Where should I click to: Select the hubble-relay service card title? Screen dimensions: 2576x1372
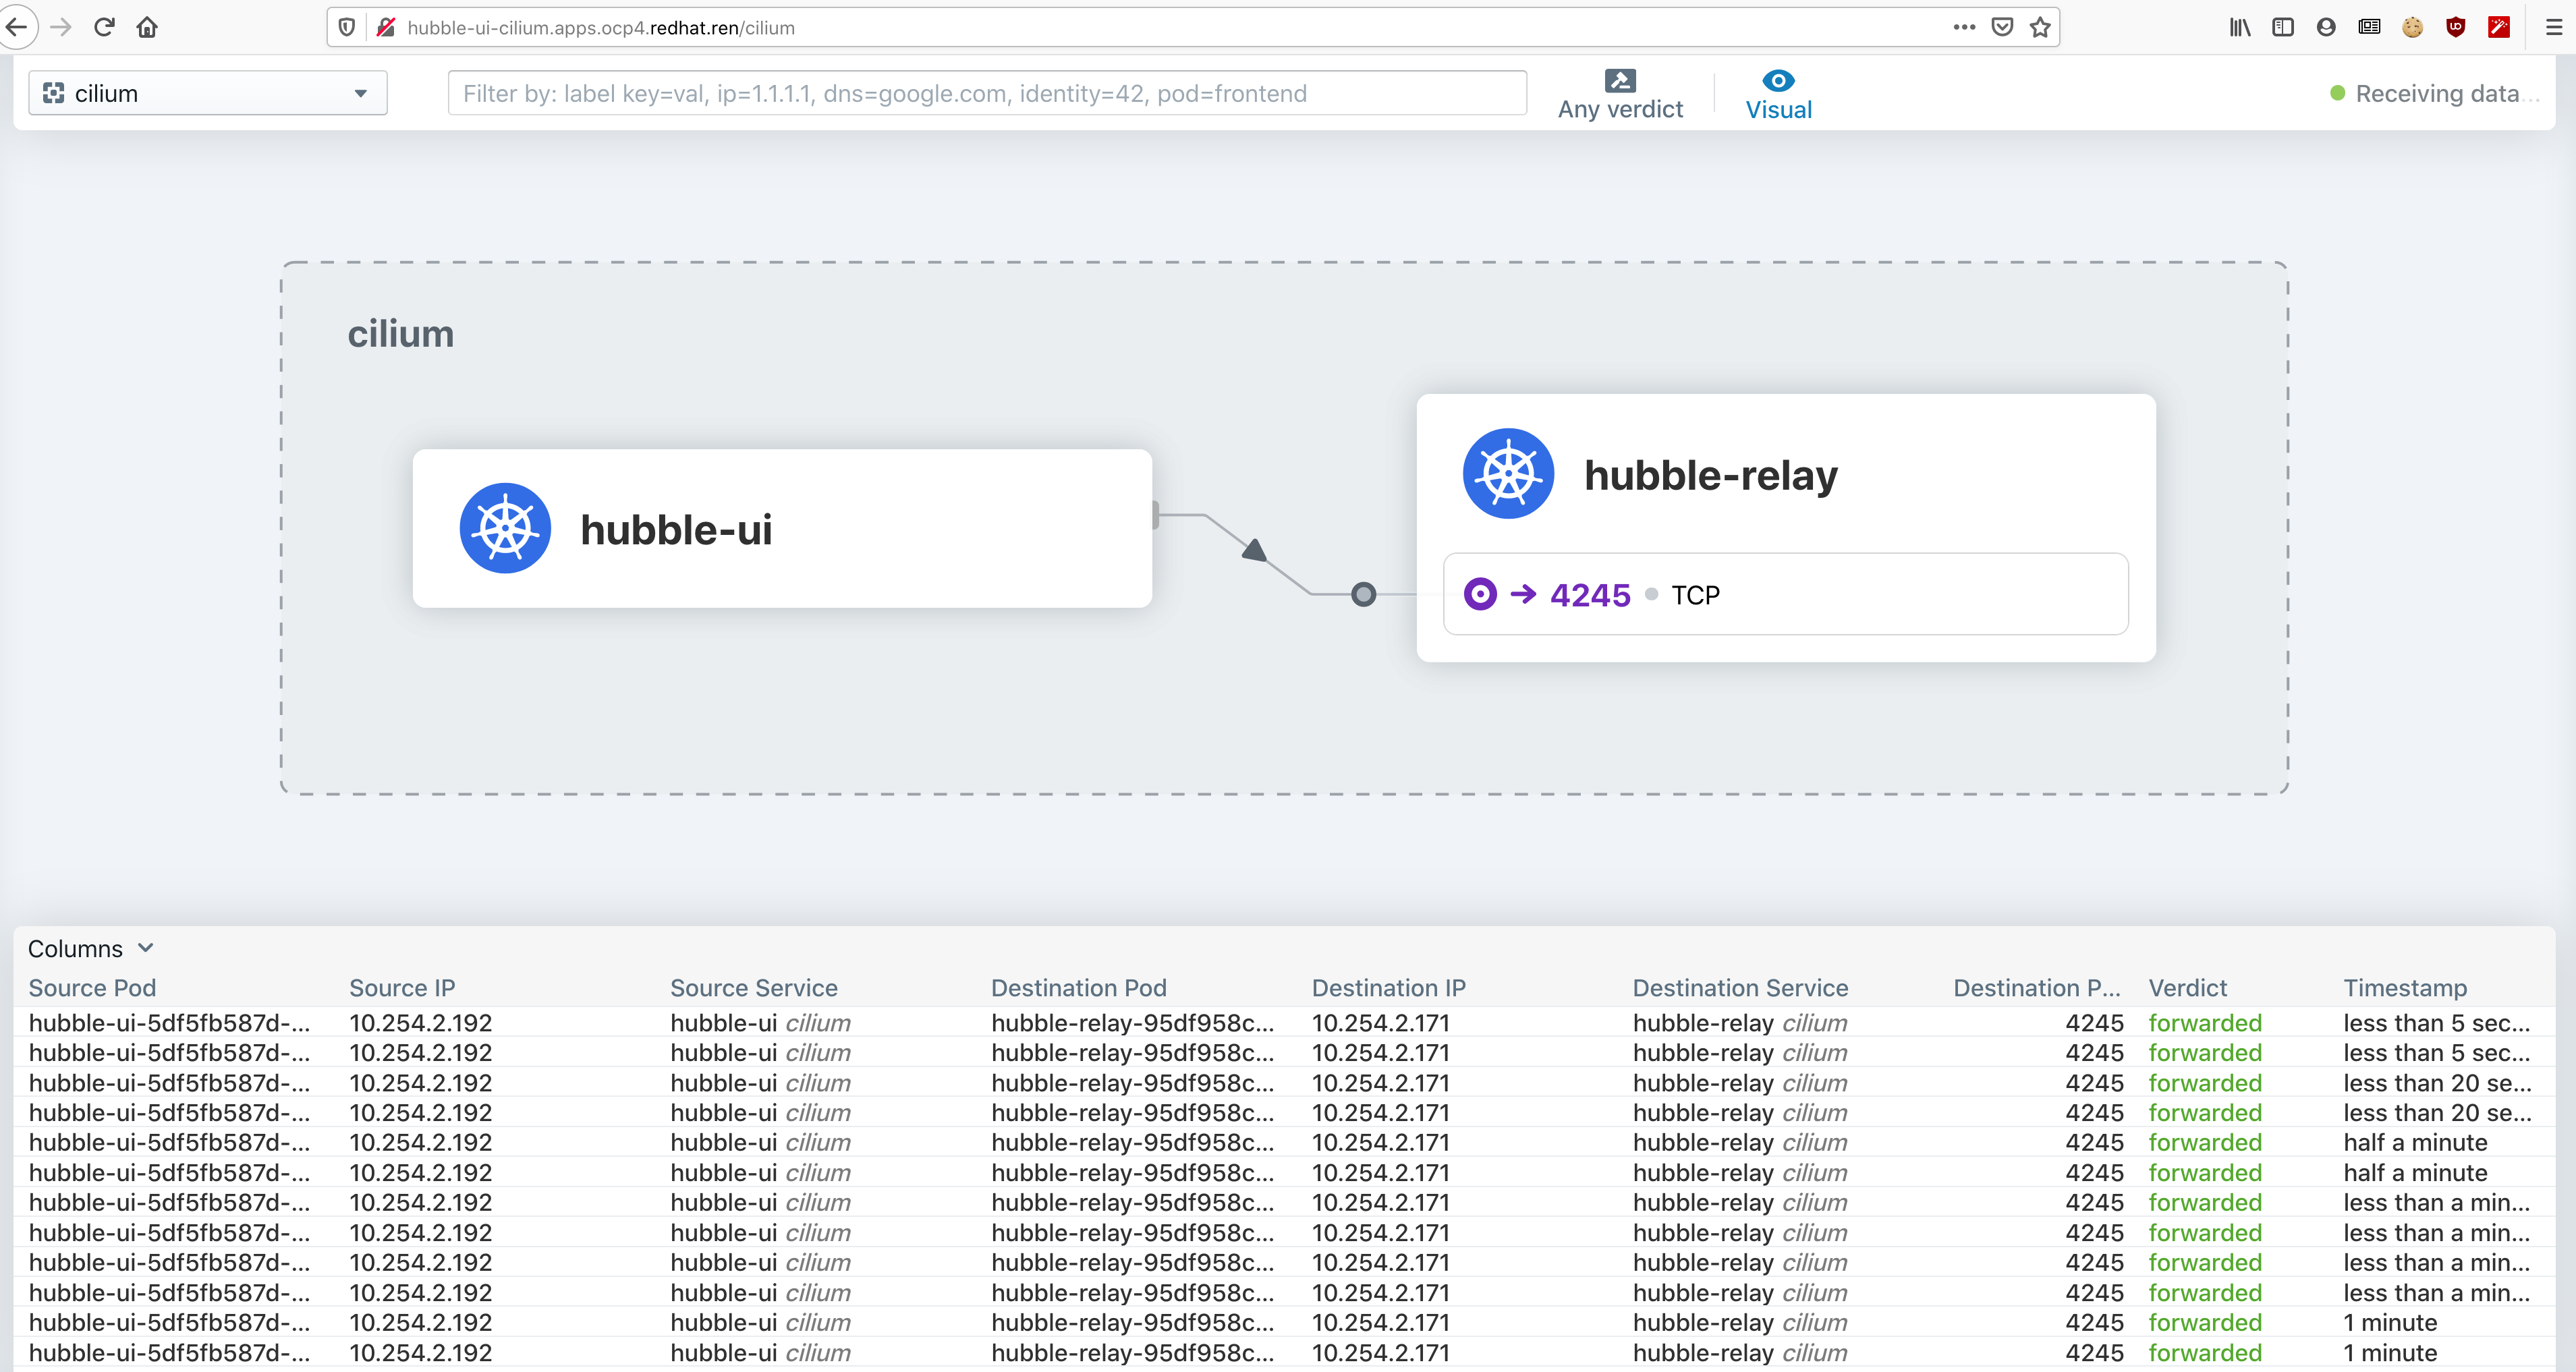[1710, 475]
